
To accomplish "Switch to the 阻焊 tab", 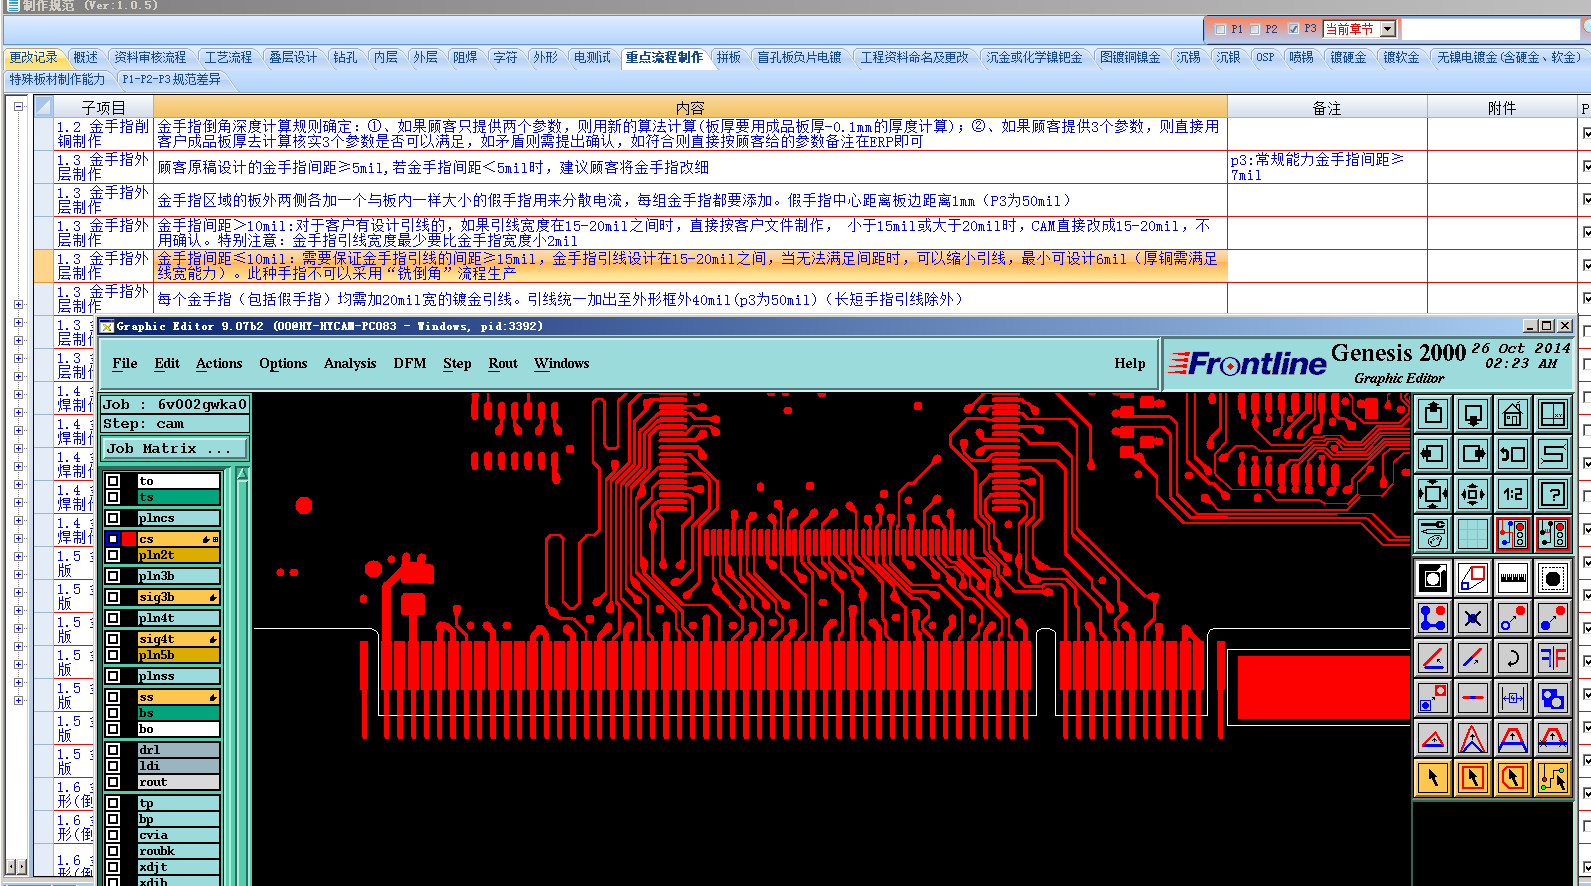I will (465, 58).
